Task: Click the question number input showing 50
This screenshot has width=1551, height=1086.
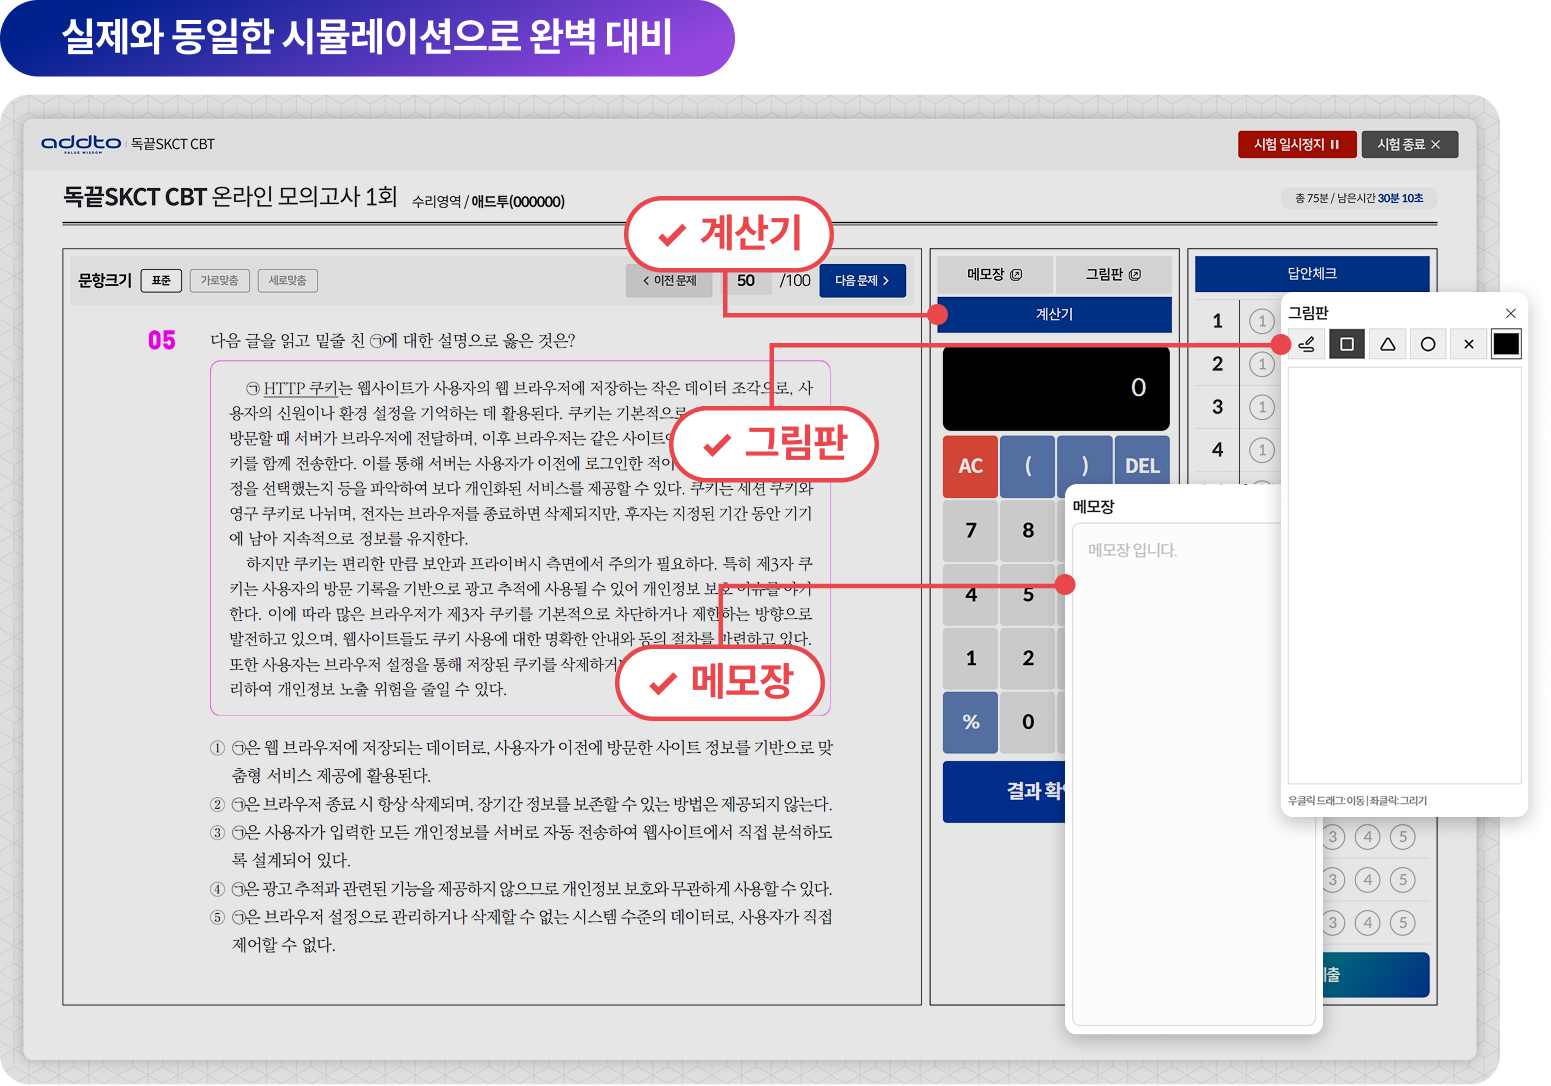Action: 747,280
